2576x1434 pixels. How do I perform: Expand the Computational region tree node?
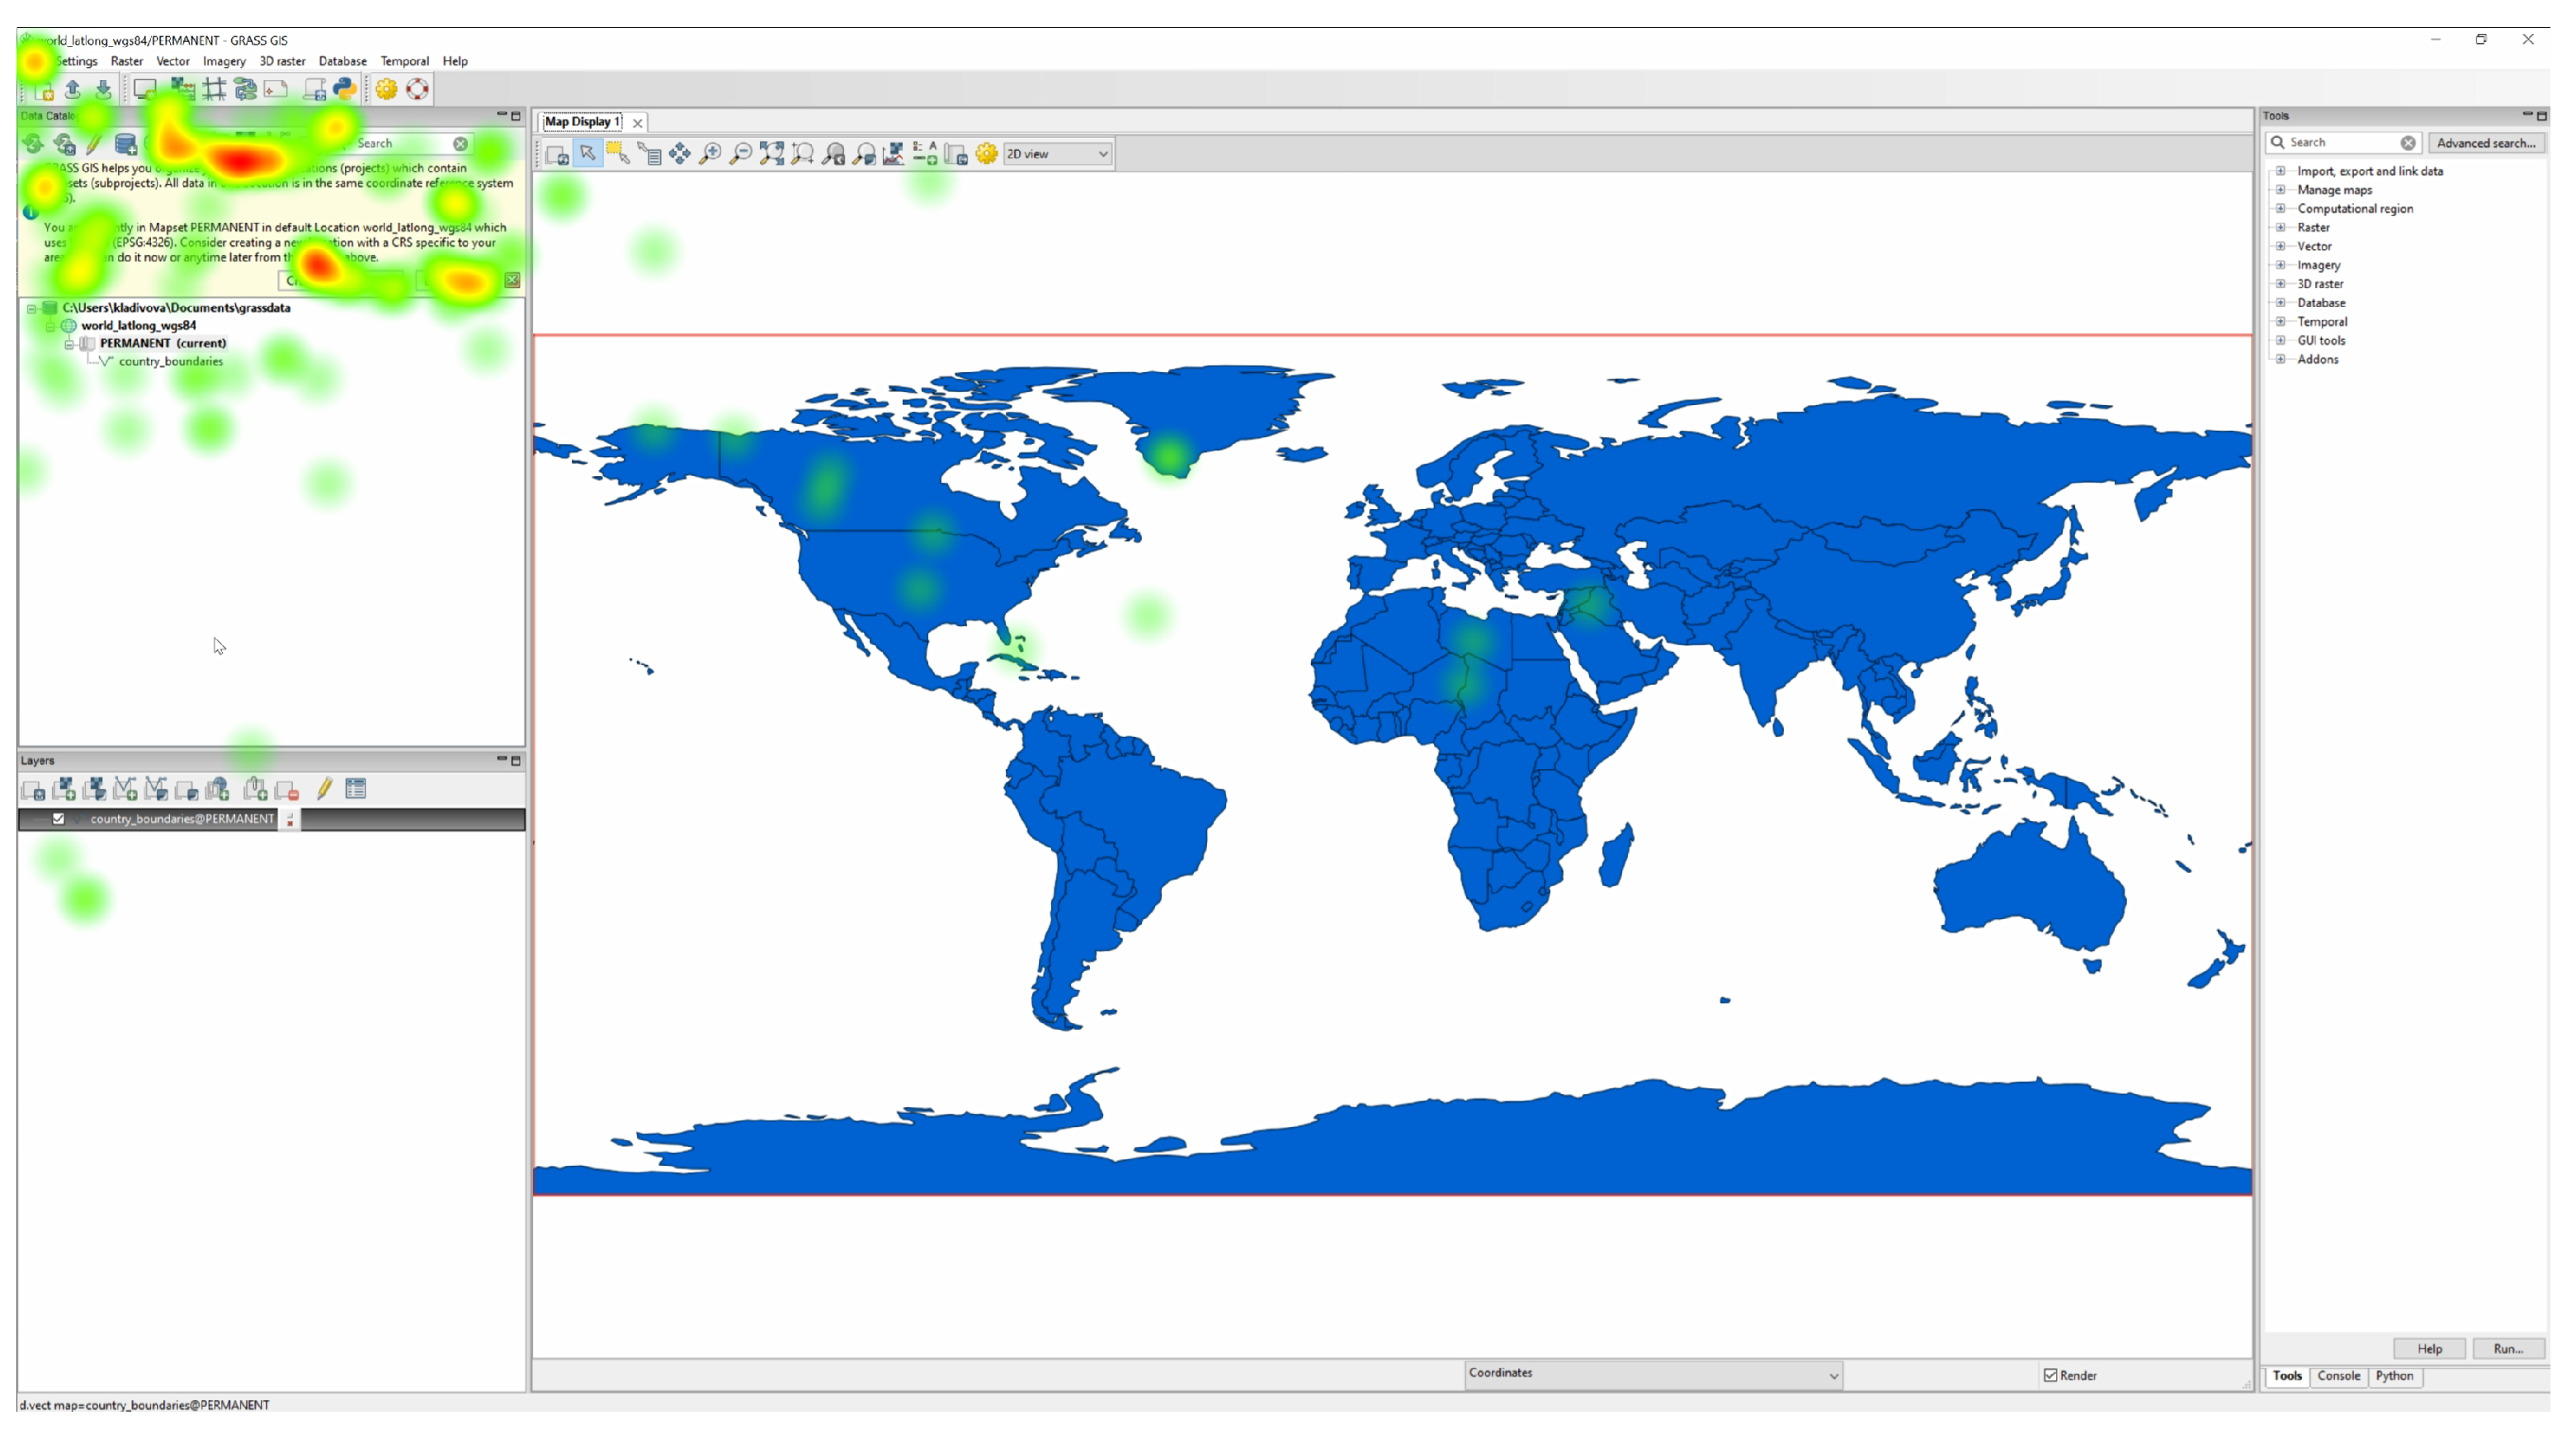click(x=2281, y=209)
